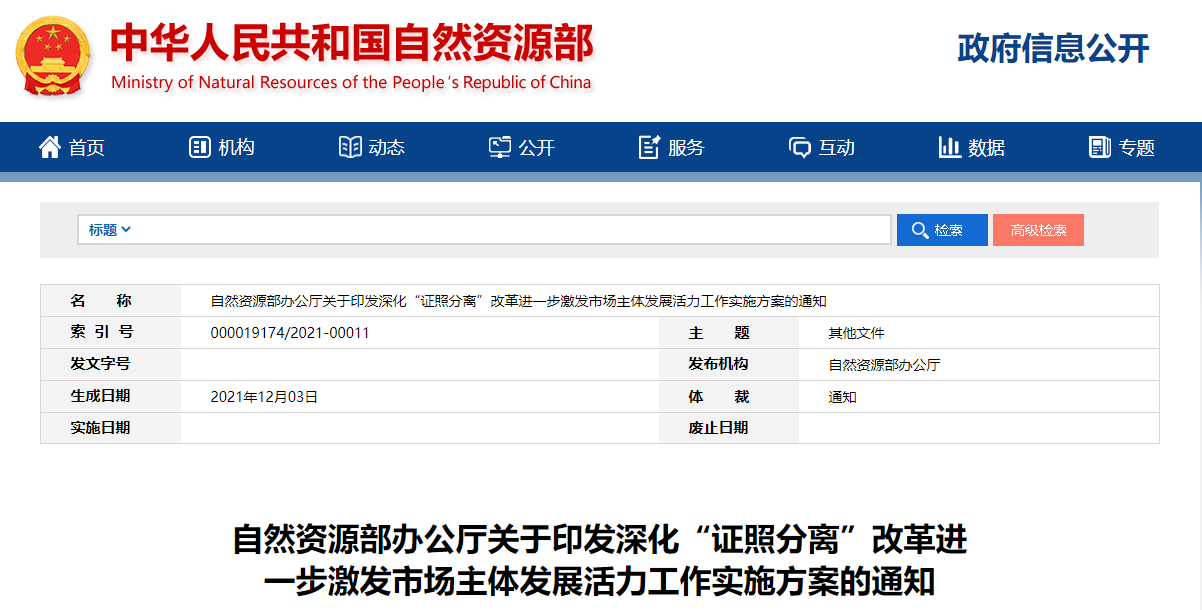The image size is (1202, 610).
Task: Click the English ministry name subtitle
Action: coord(351,82)
